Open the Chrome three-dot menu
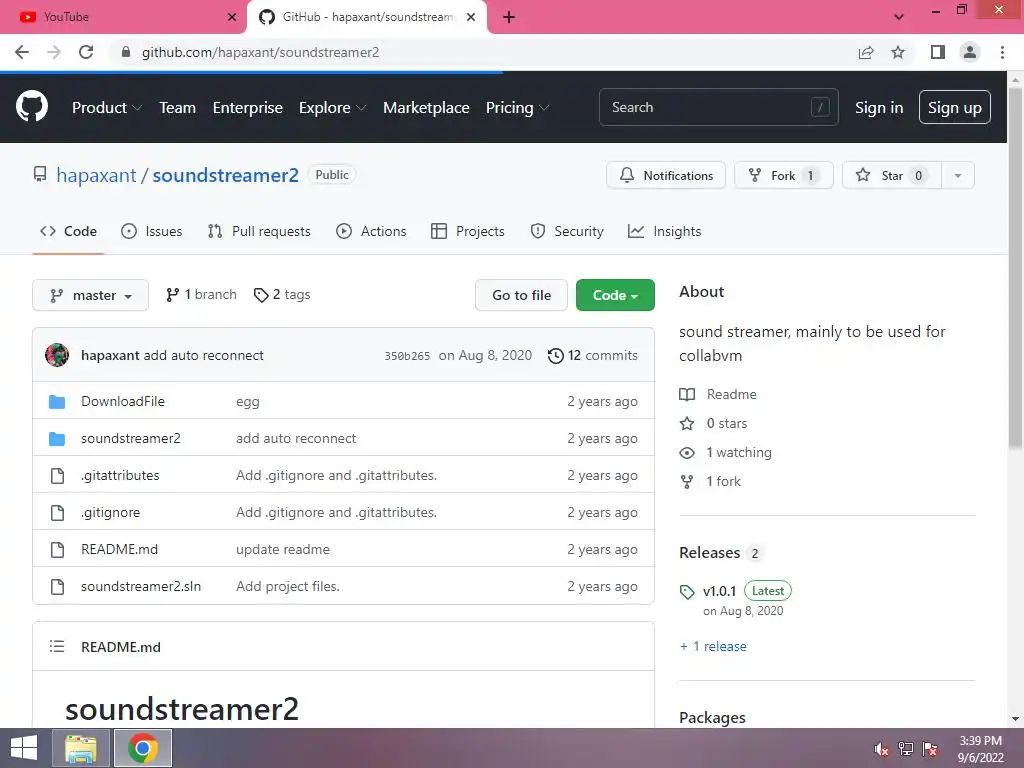This screenshot has height=768, width=1024. (x=1002, y=52)
